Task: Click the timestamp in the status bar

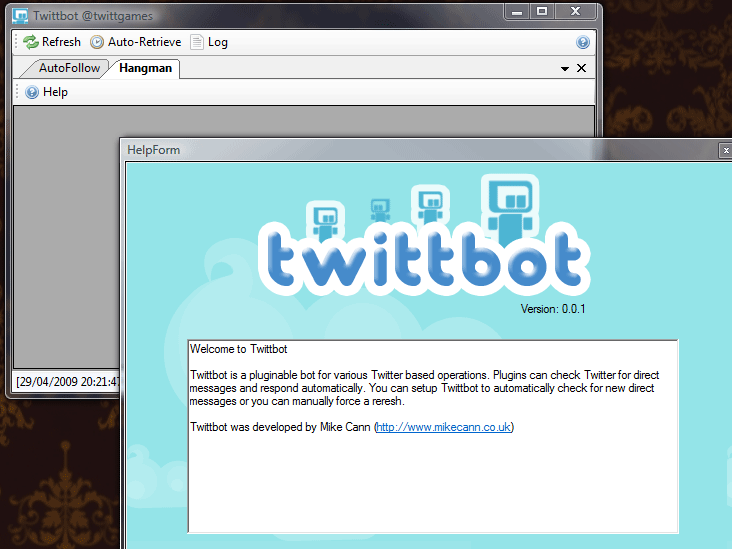Action: click(66, 382)
